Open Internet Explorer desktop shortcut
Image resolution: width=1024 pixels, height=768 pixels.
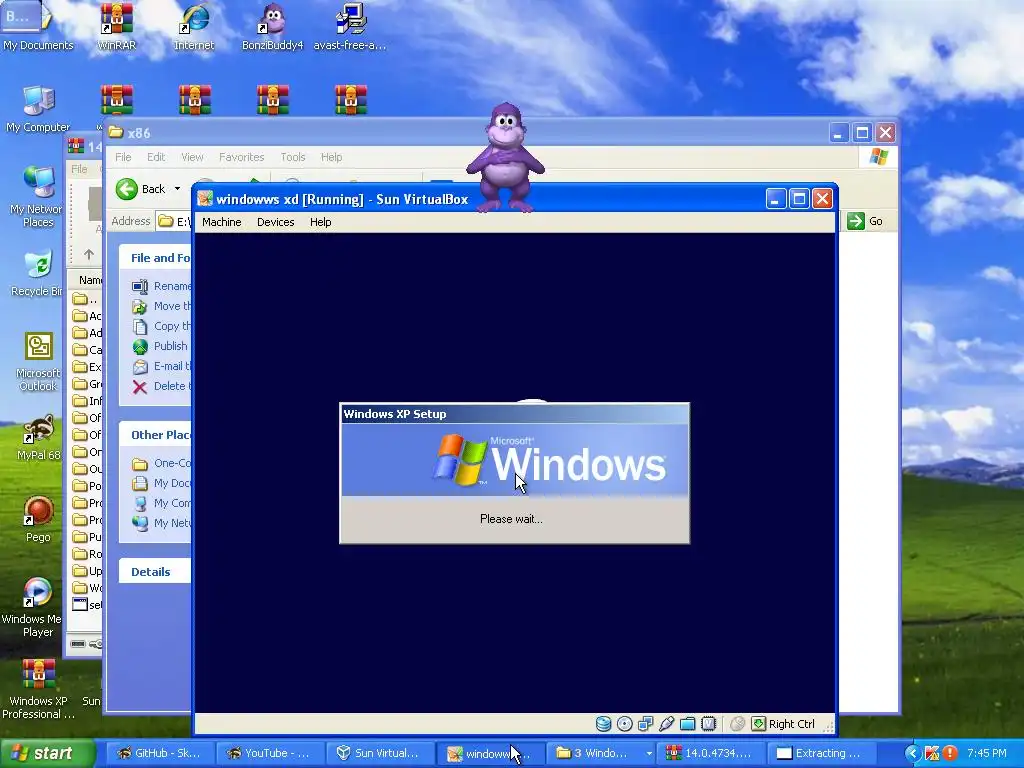tap(194, 26)
